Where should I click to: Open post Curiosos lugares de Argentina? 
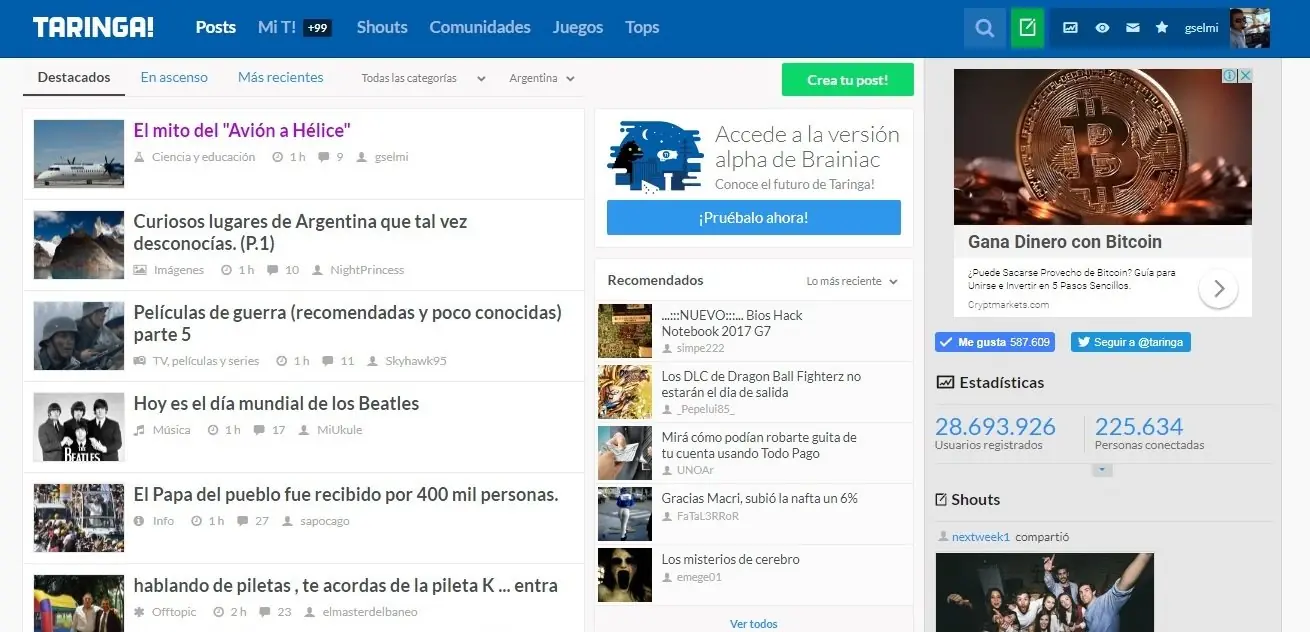click(300, 232)
